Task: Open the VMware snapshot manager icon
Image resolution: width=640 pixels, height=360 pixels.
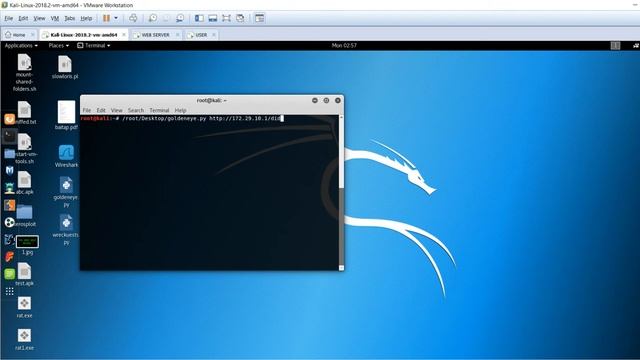Action: click(180, 18)
